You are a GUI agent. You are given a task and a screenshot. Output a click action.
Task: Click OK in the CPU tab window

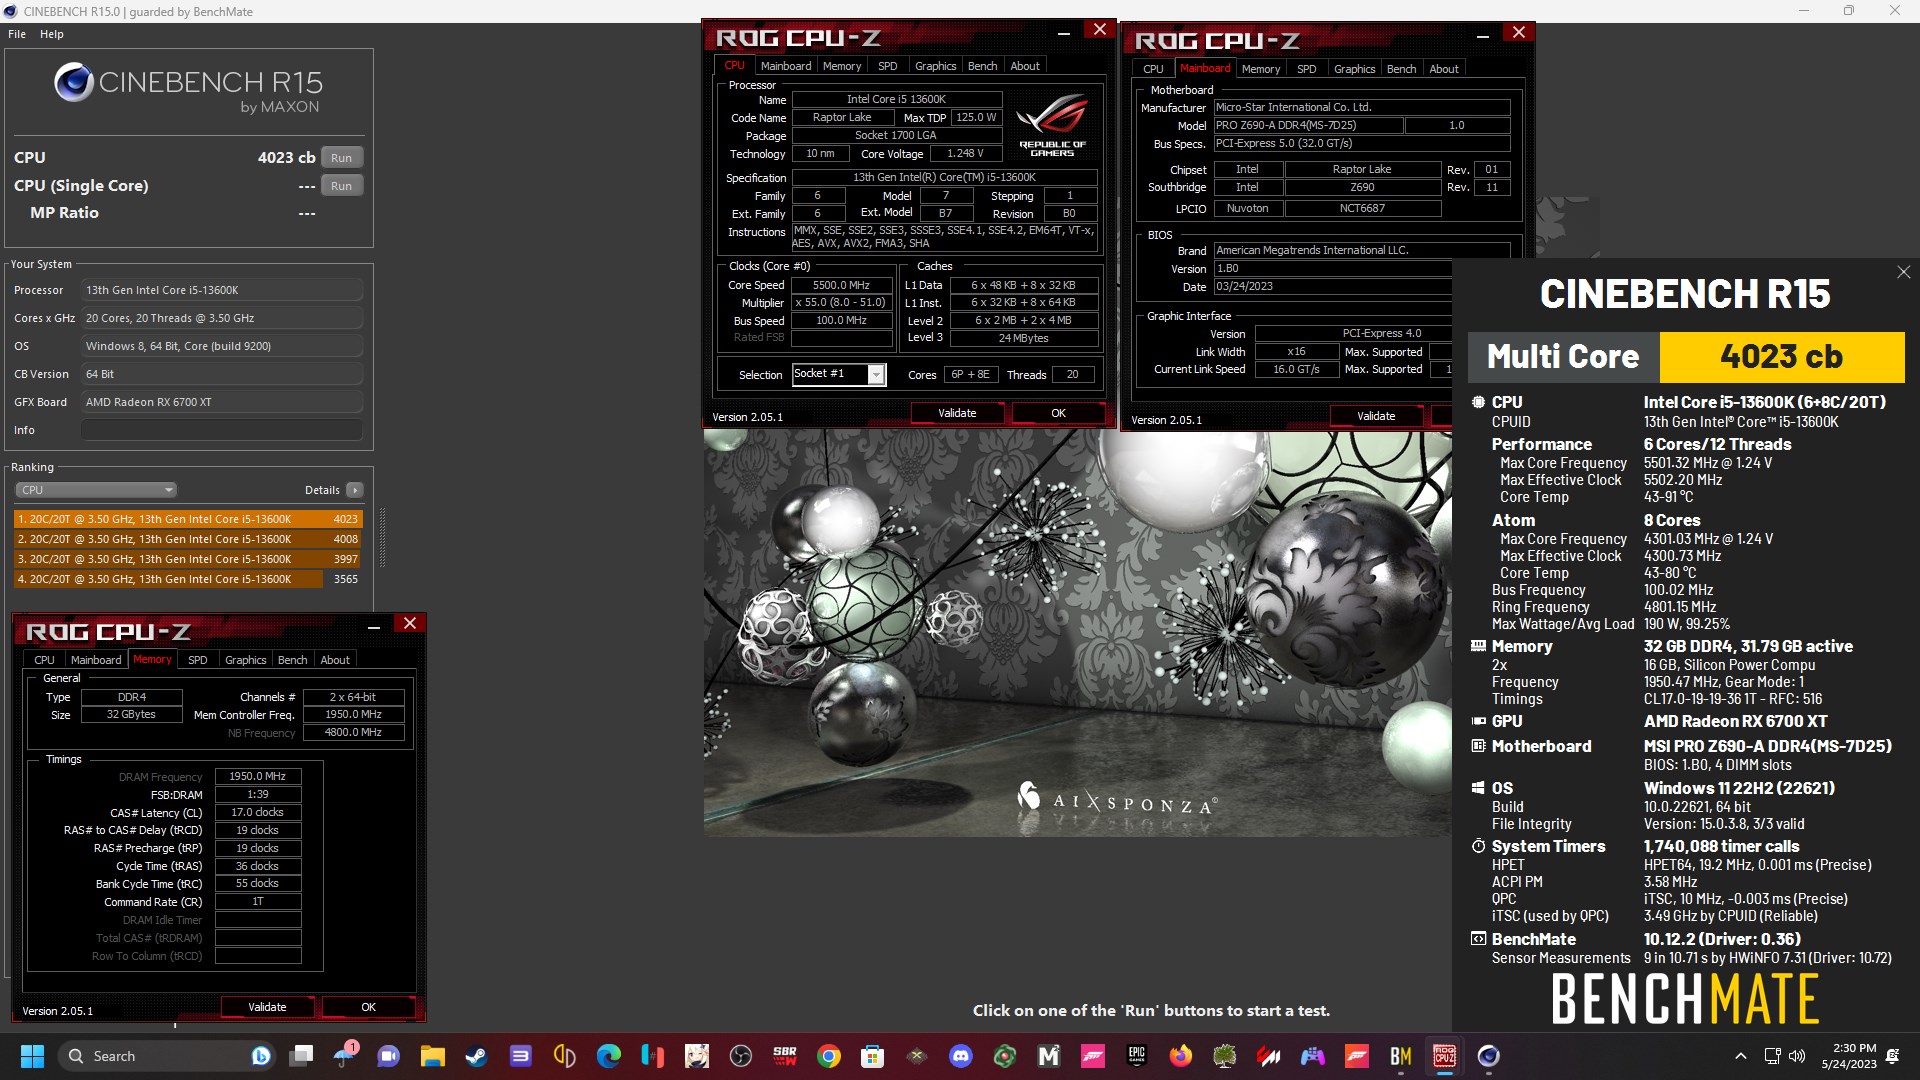(1058, 413)
